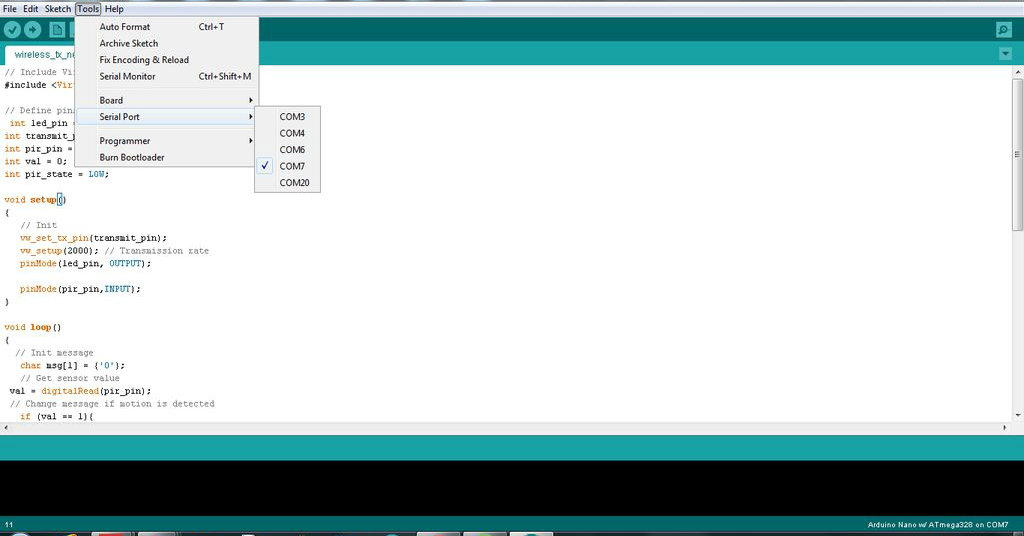
Task: Select COM6 serial port
Action: coord(287,150)
